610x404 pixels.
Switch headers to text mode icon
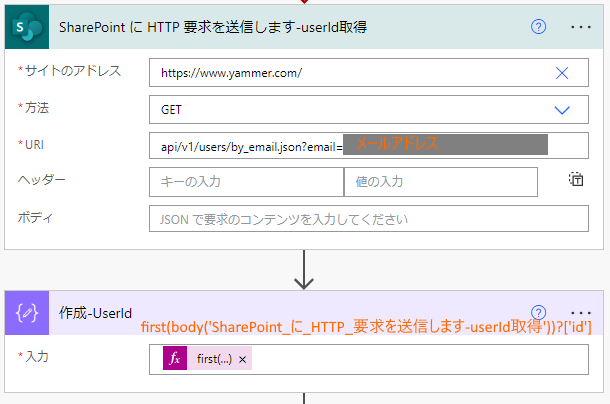click(576, 179)
